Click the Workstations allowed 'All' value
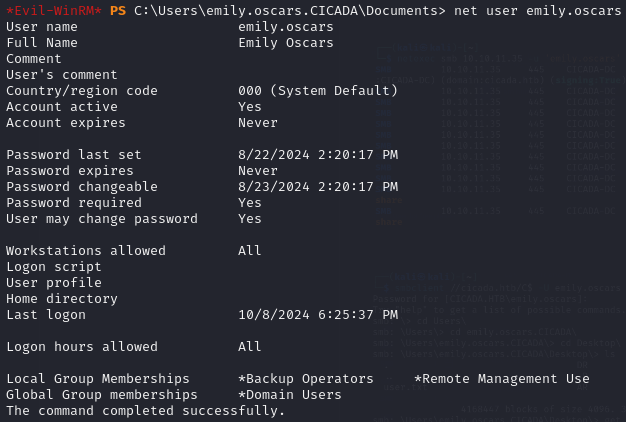626x422 pixels. click(250, 251)
